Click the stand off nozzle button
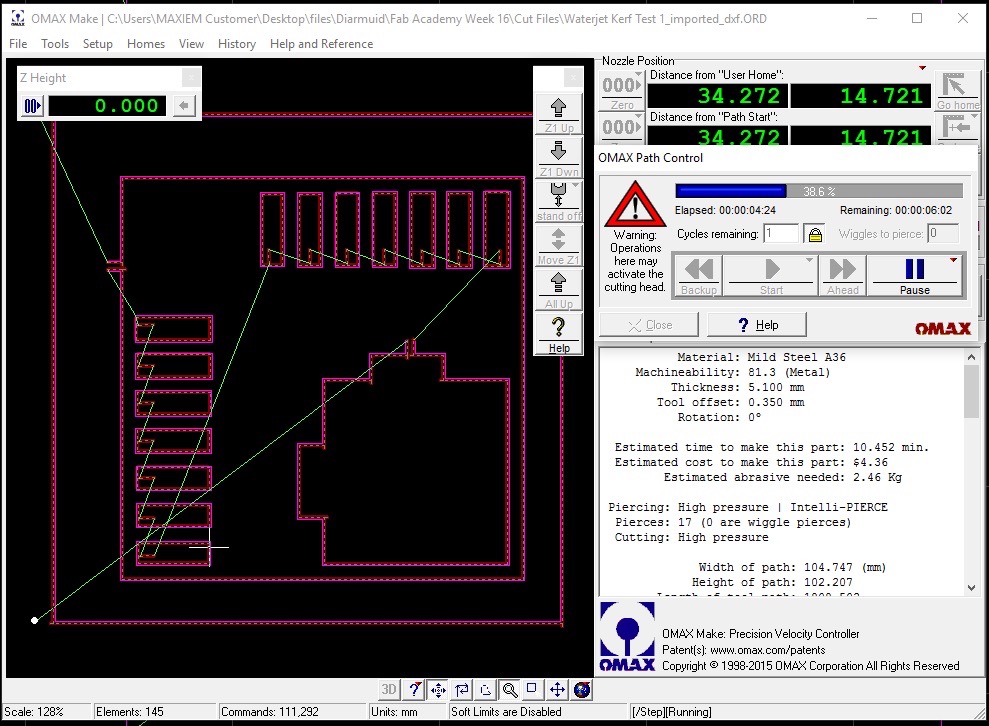The height and width of the screenshot is (726, 989). click(x=558, y=202)
